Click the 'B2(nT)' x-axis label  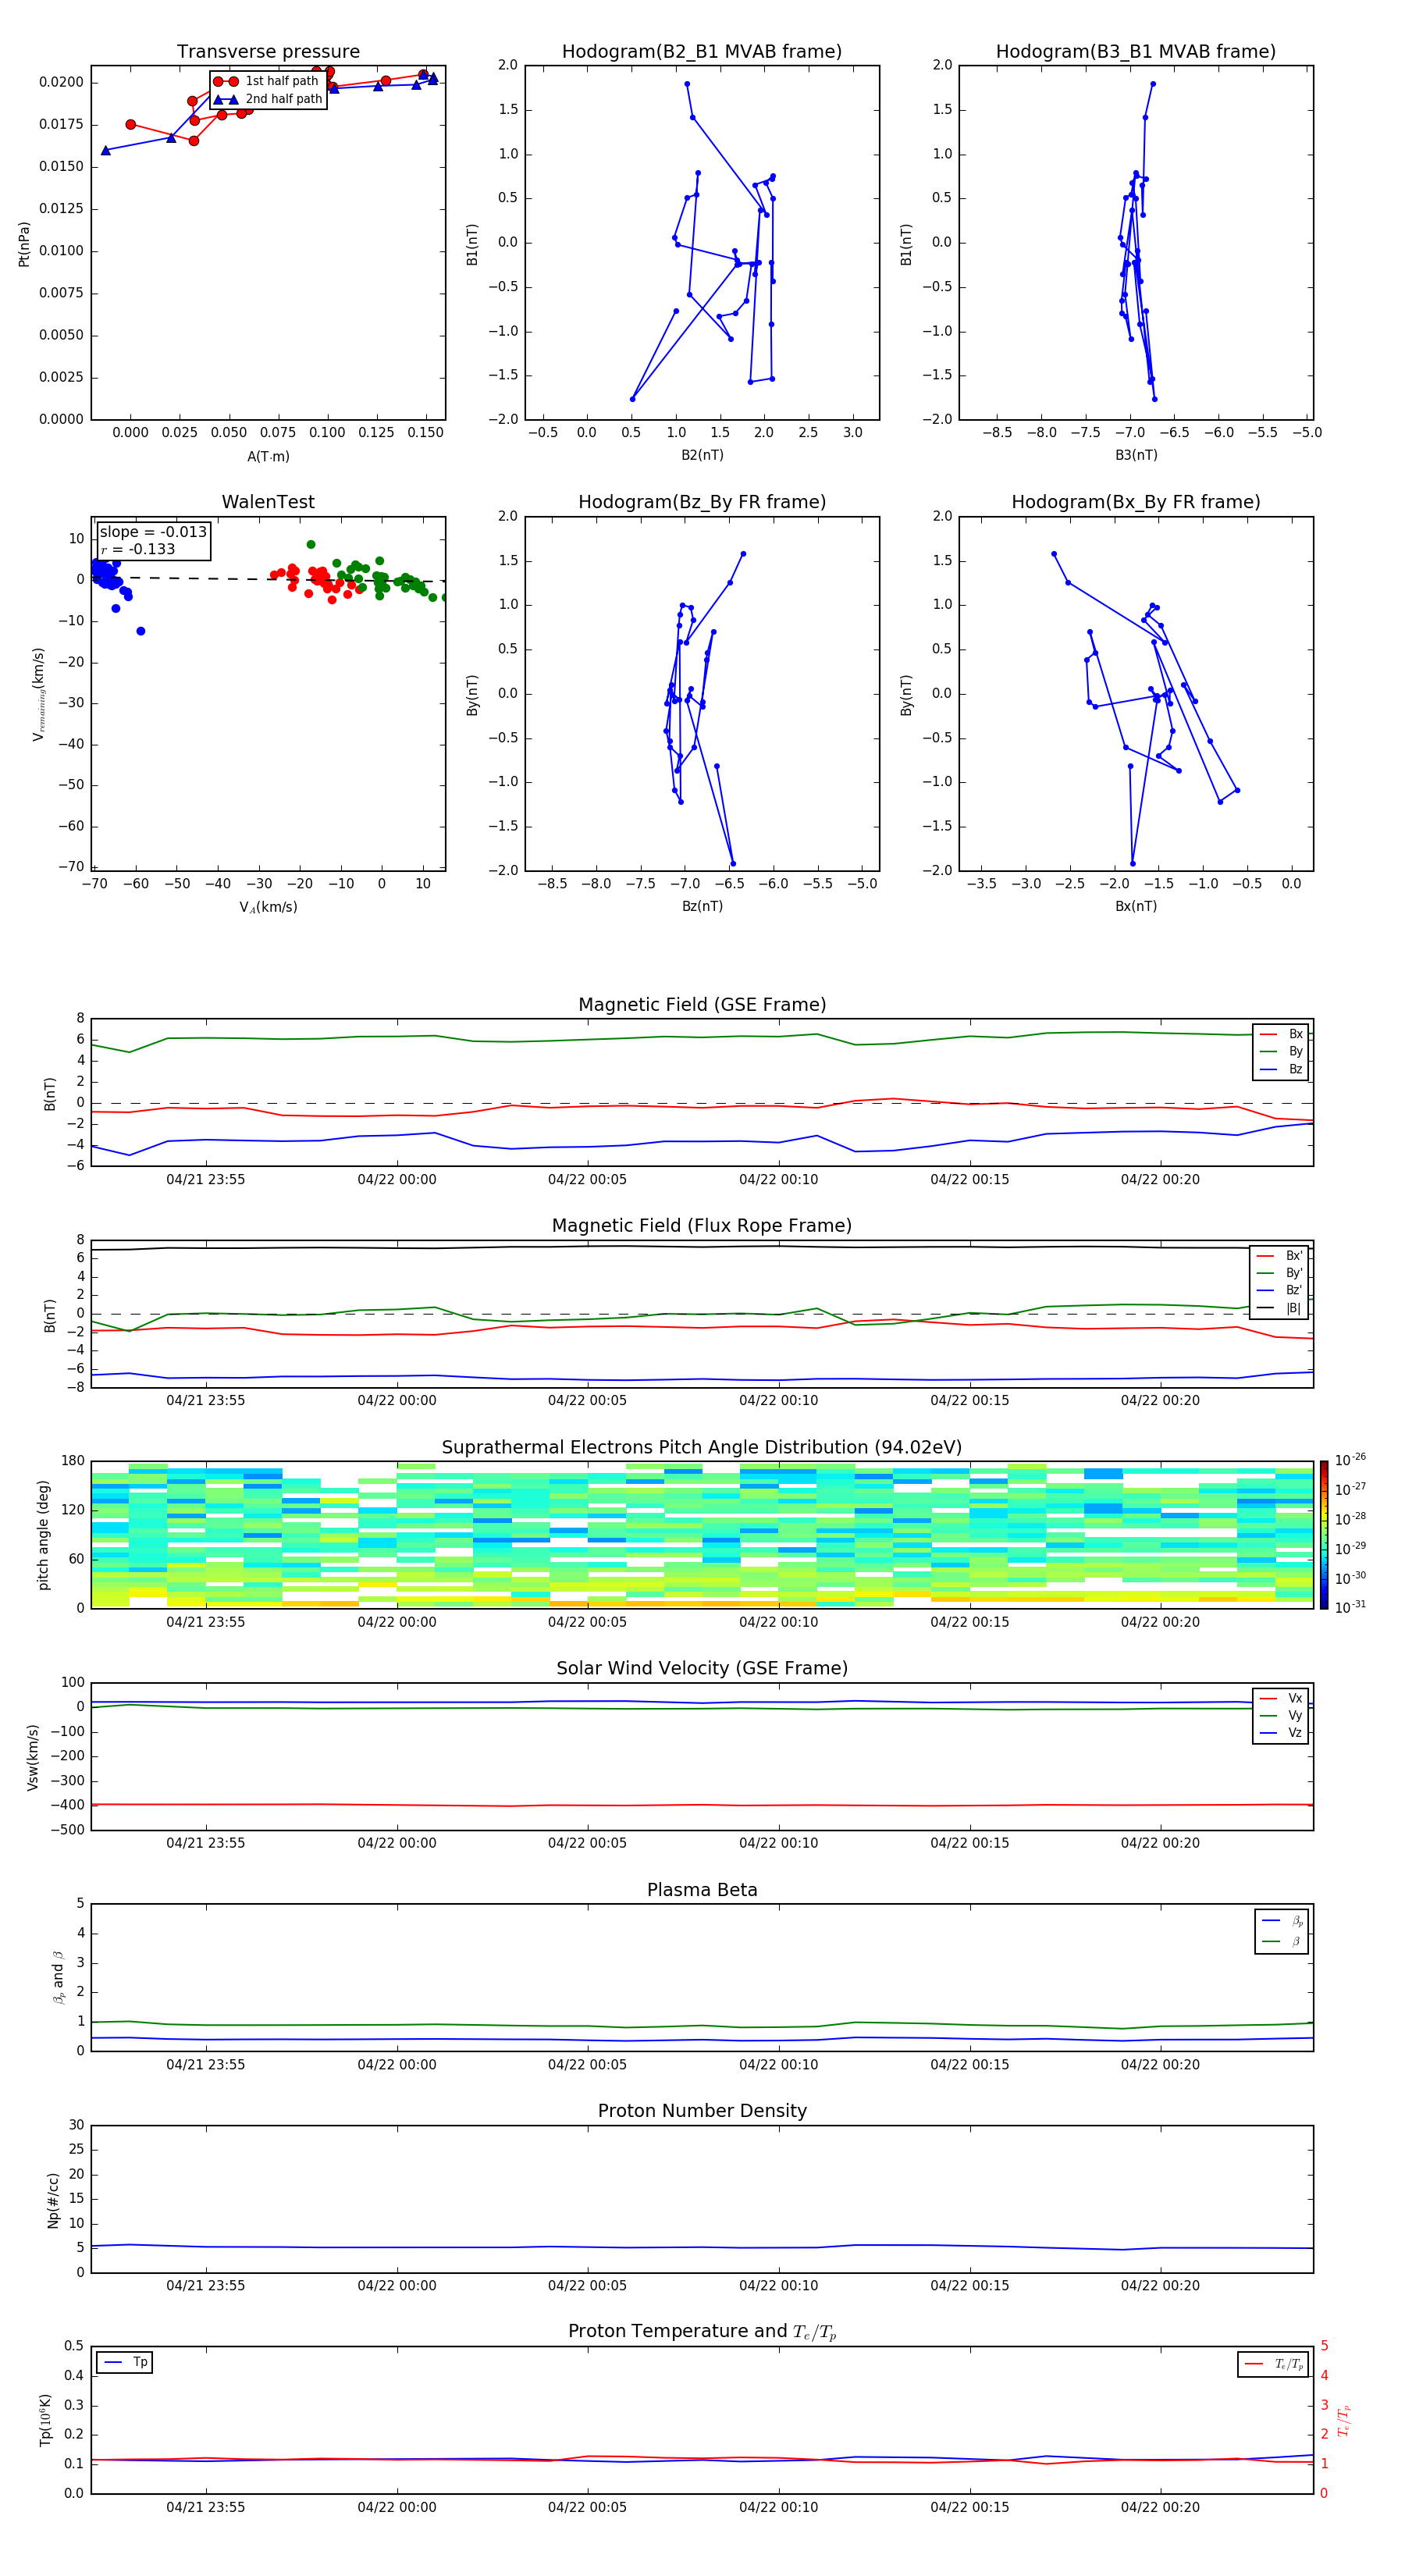coord(702,455)
